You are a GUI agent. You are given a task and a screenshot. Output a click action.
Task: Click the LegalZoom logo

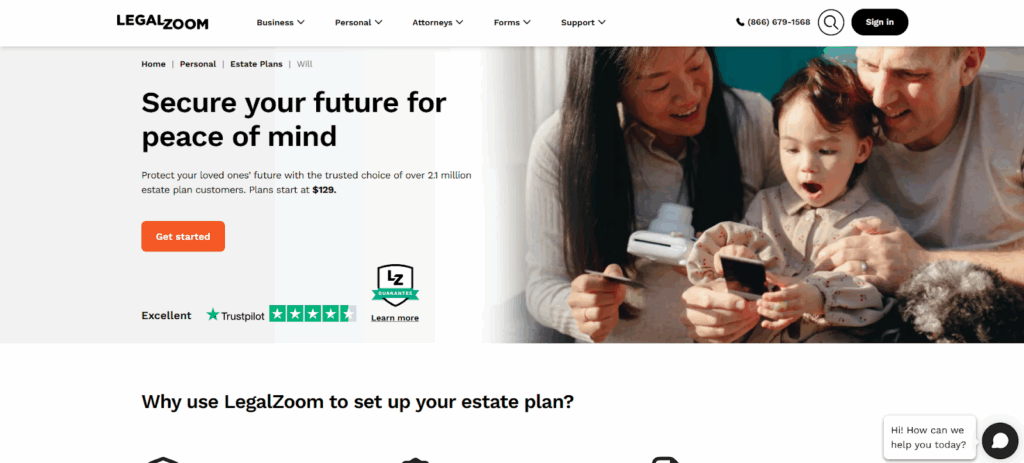[162, 22]
